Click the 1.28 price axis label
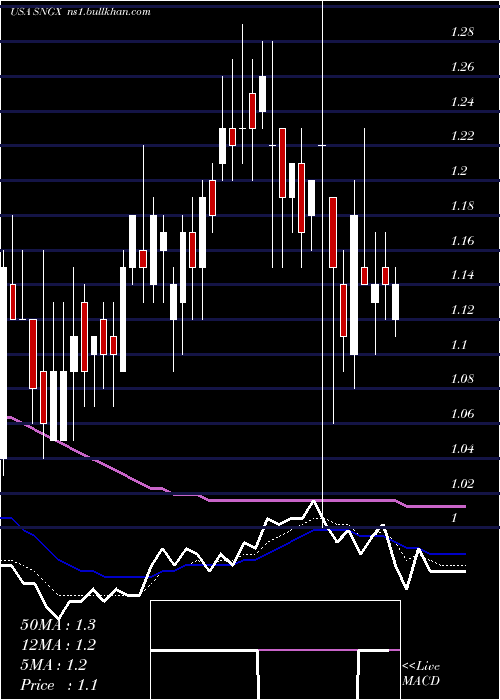Screen dimensions: 500x700 click(x=462, y=33)
